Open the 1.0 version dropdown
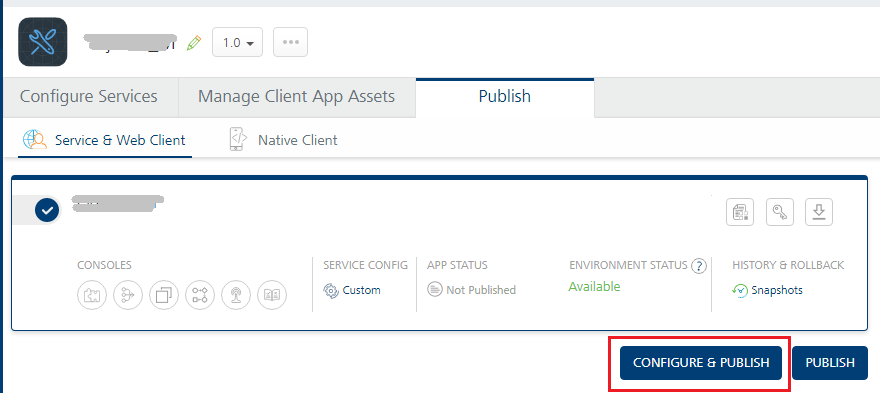Screen dimensions: 880x393 [237, 42]
